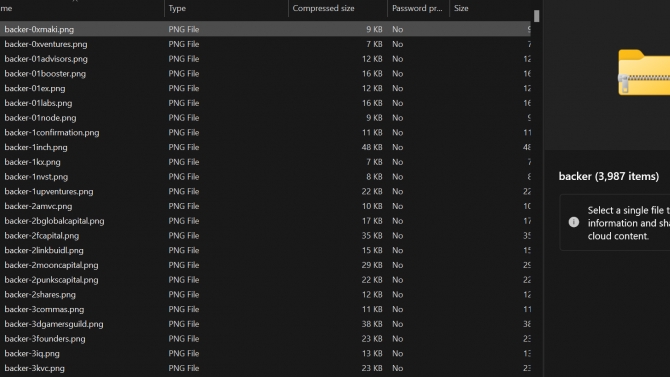Select file backer-1confirmation.png

(52, 133)
